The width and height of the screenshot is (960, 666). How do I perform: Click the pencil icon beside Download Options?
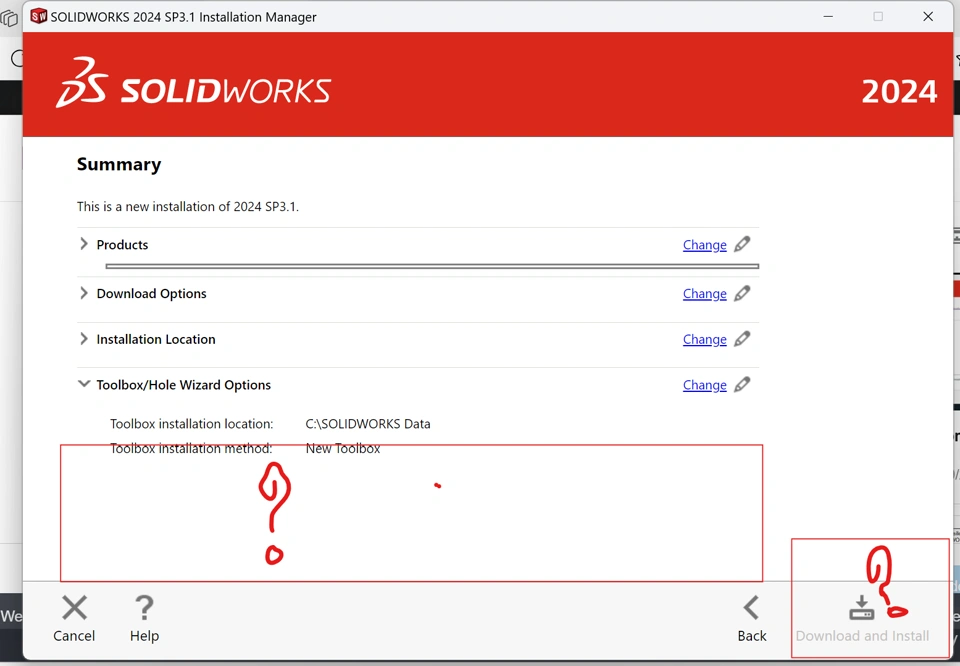click(742, 293)
